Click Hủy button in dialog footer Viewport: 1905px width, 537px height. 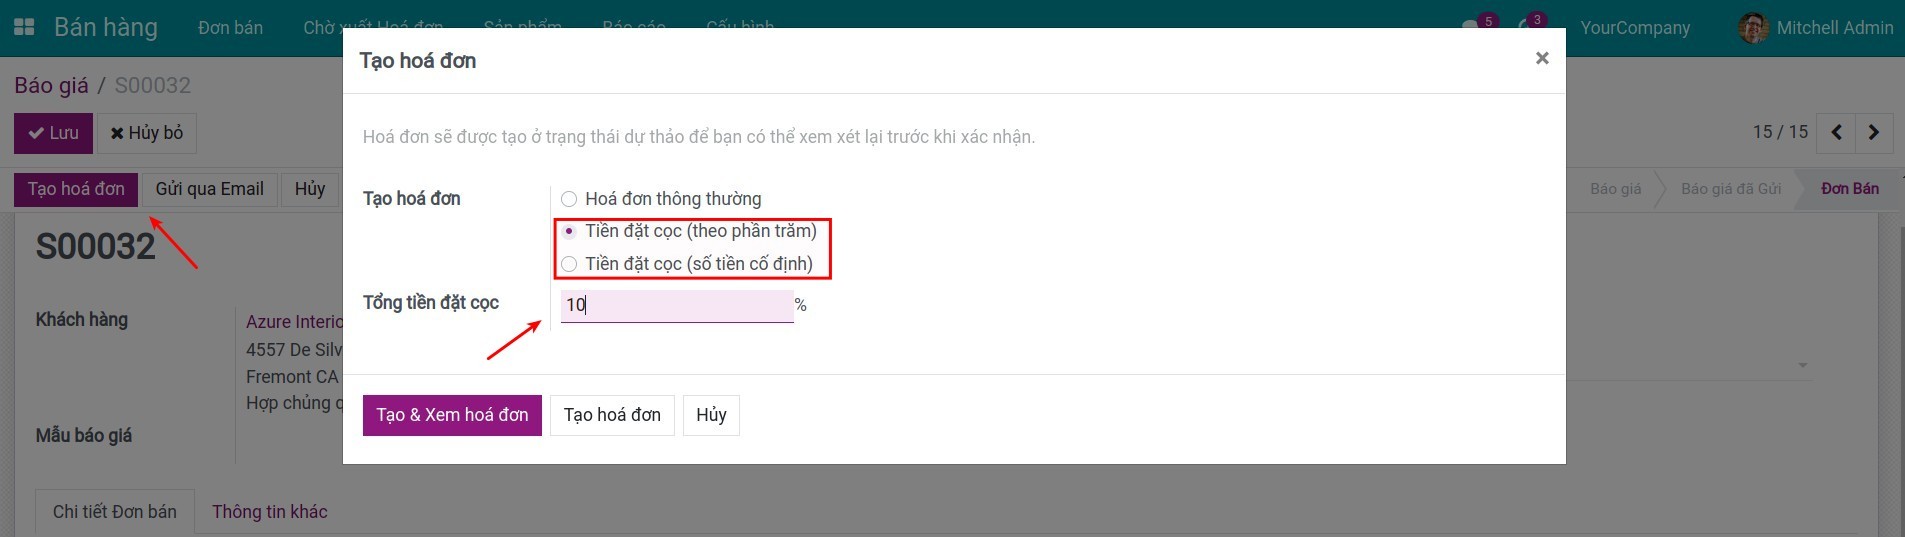pos(711,415)
